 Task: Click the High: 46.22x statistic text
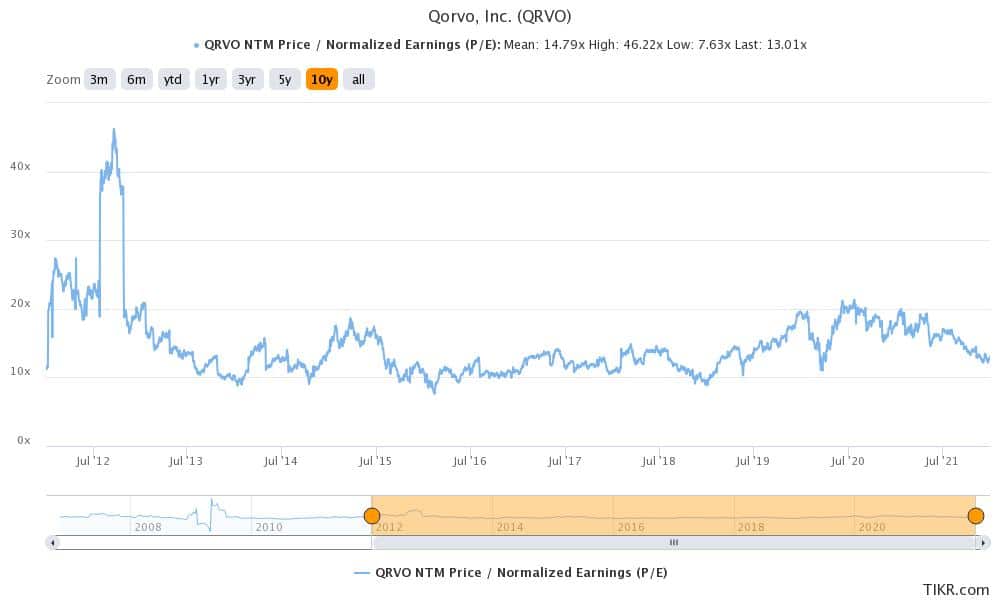(626, 45)
